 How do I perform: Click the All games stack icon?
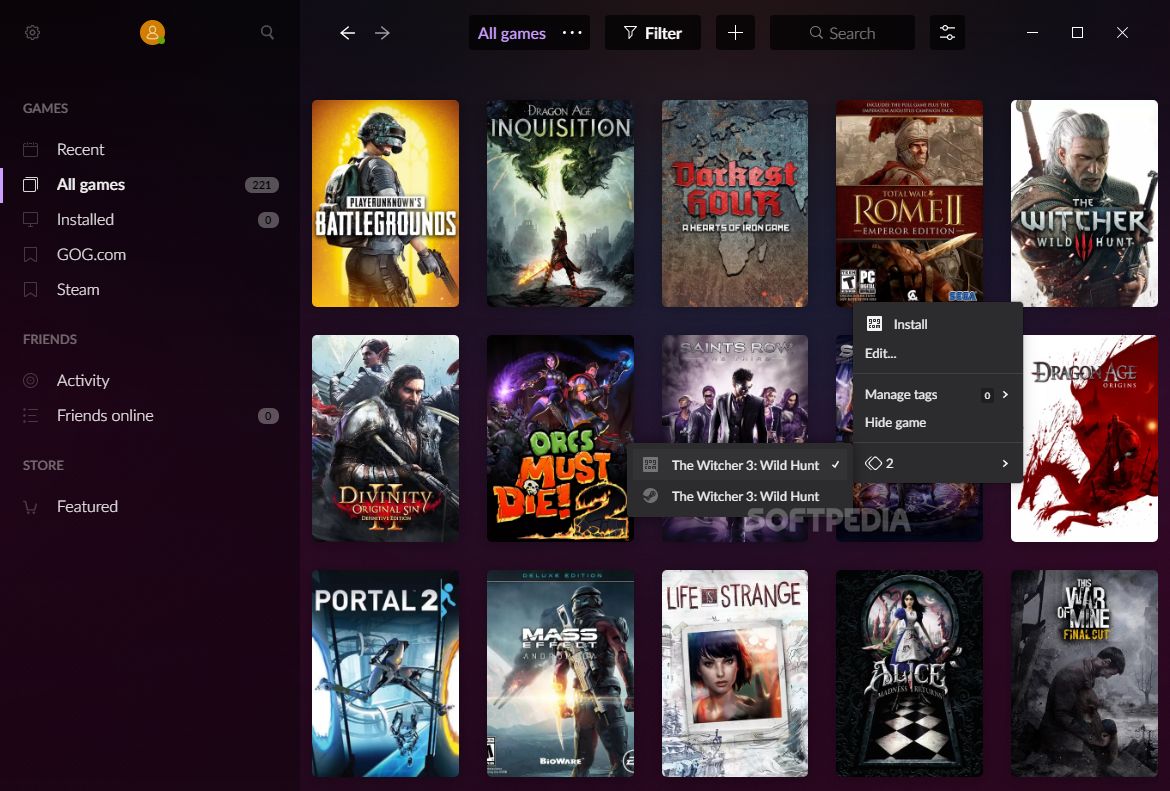point(31,184)
